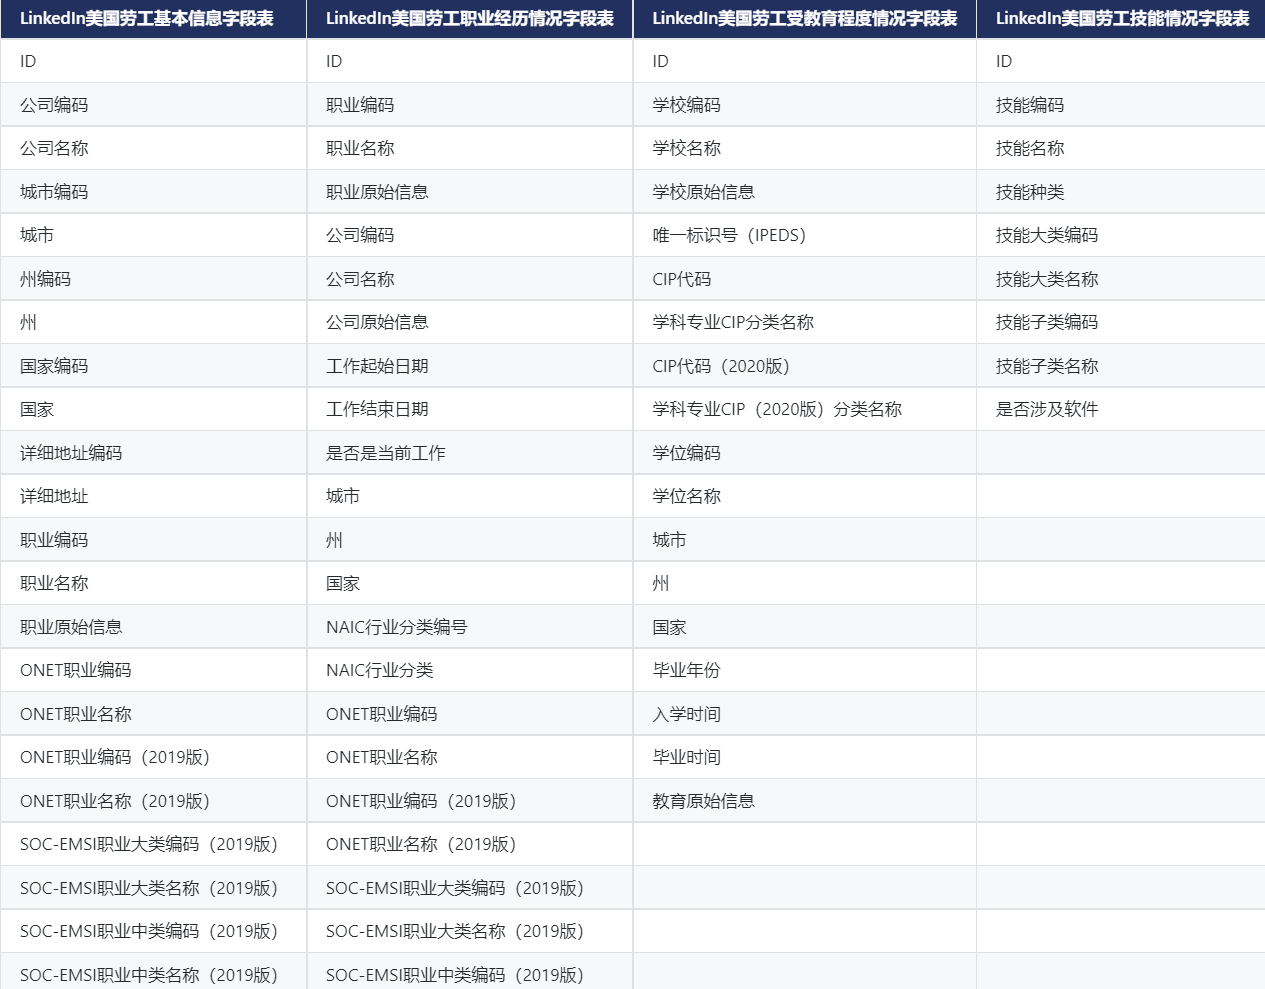The height and width of the screenshot is (989, 1265).
Task: Select the 国家编码 cell
Action: [x=153, y=366]
